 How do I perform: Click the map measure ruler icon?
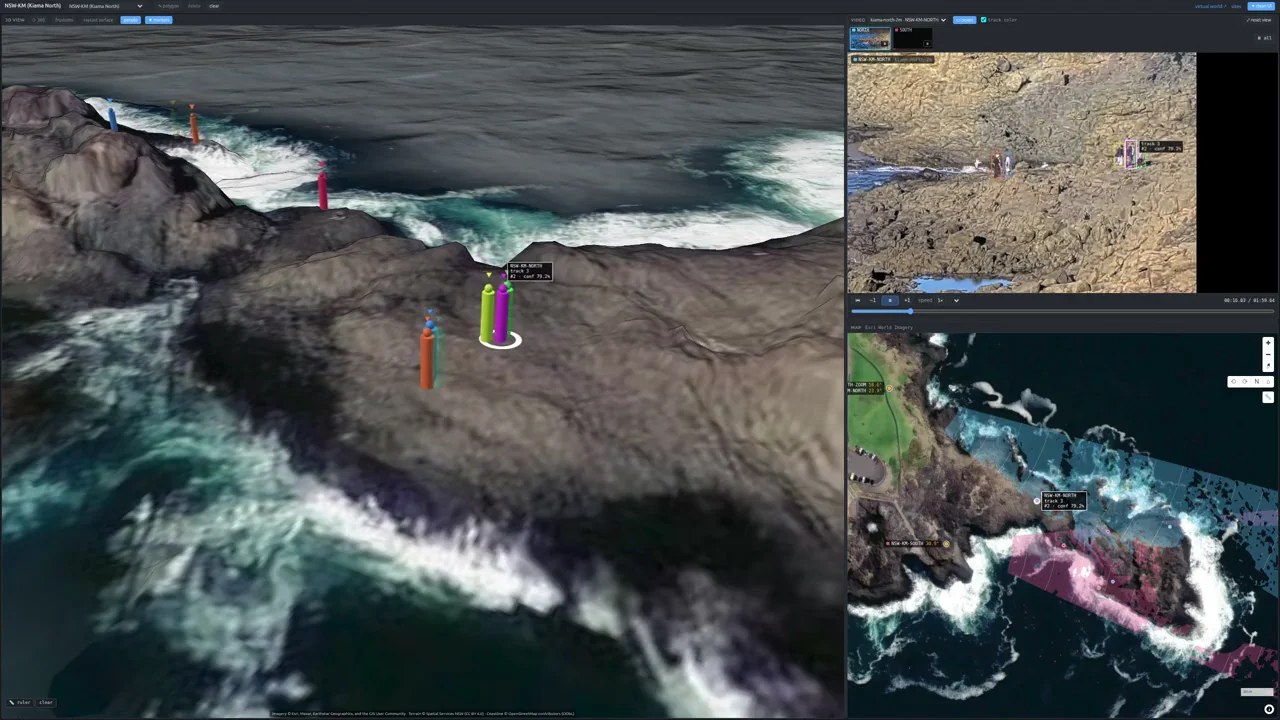[1268, 397]
